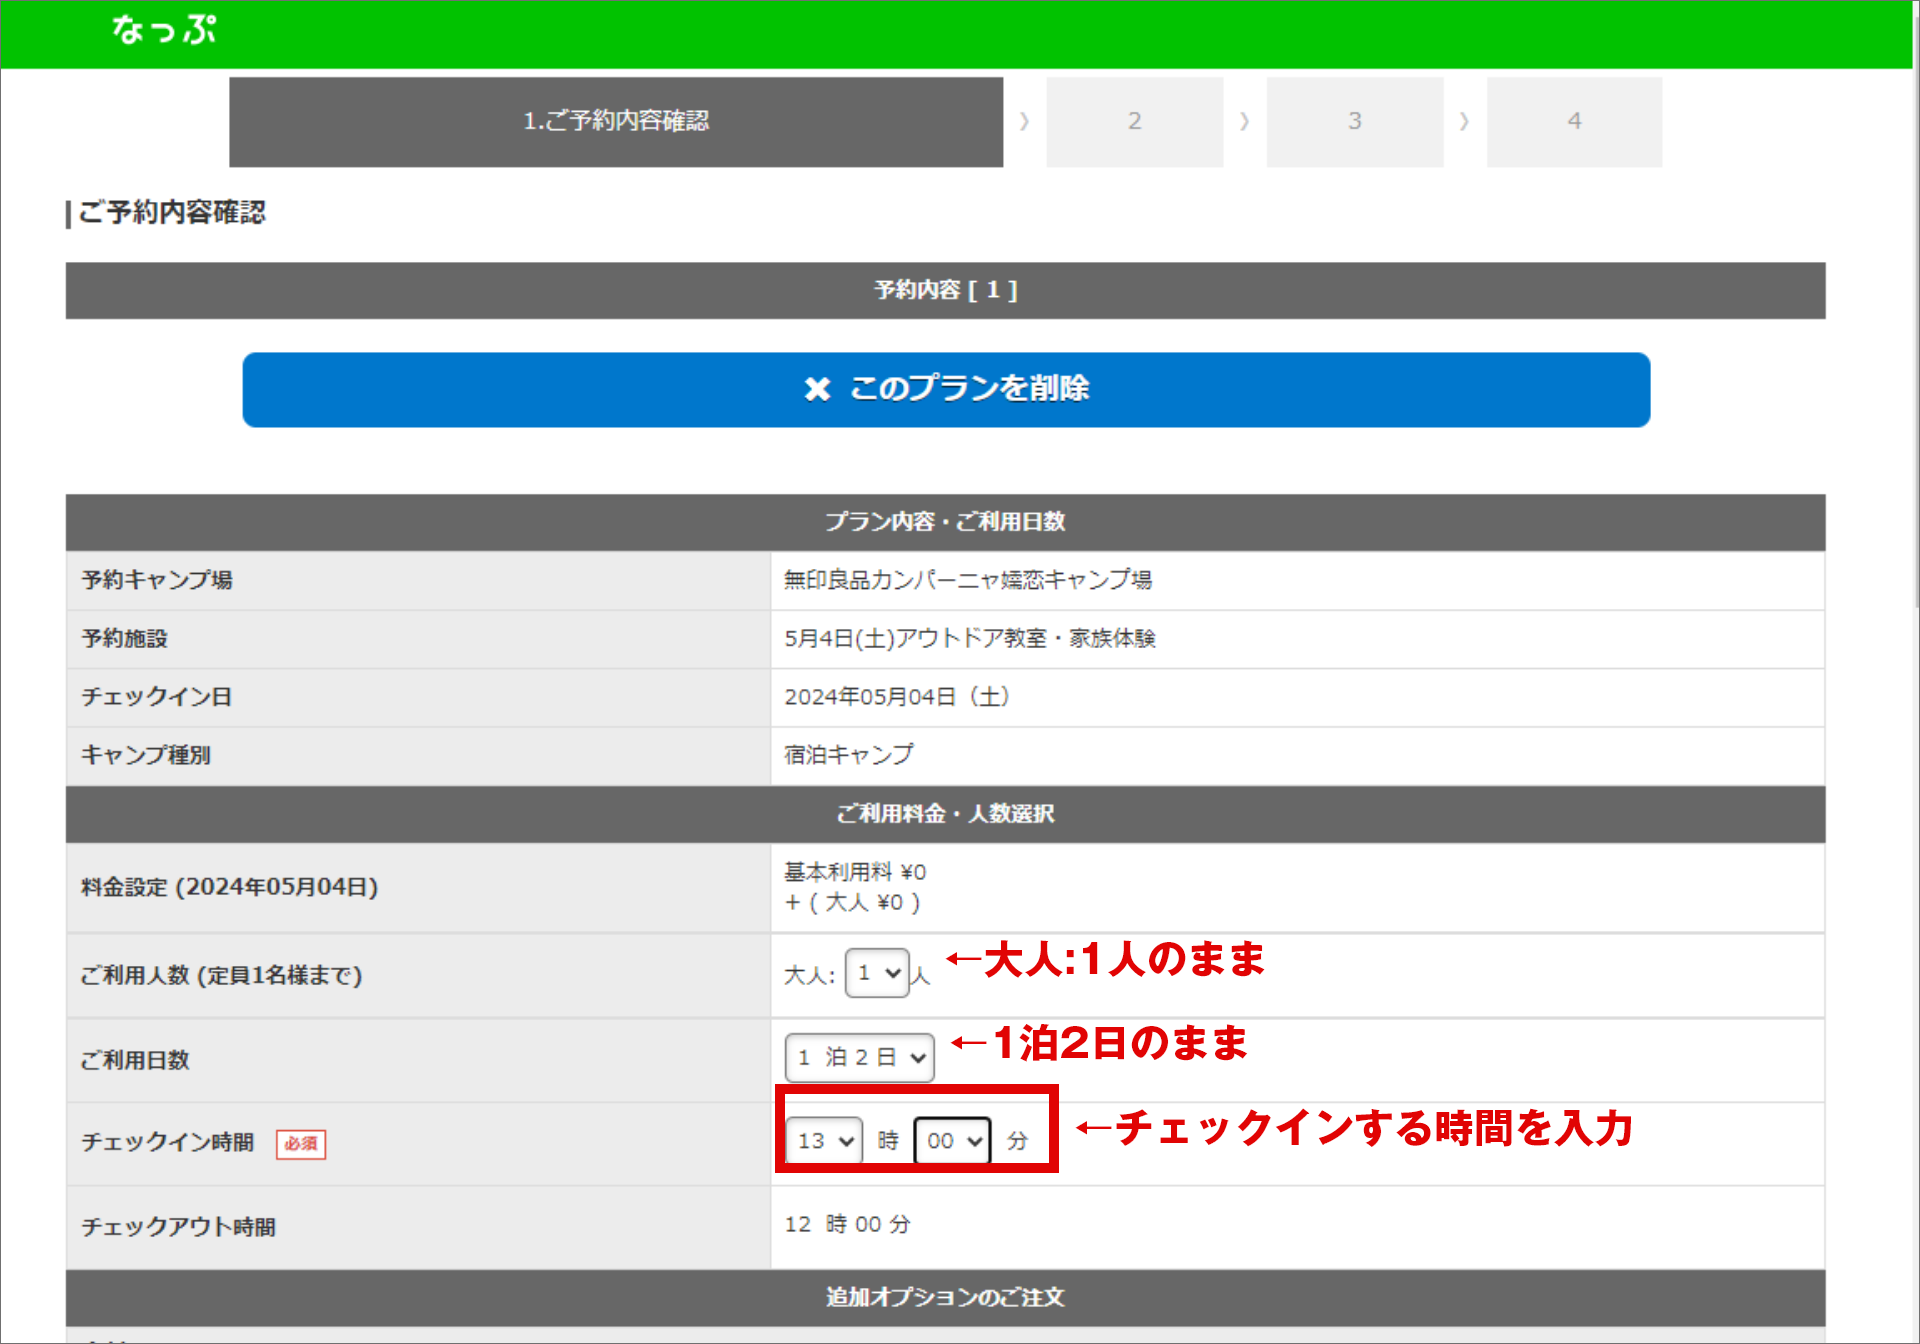Click the X icon in the delete plan button

tap(817, 389)
